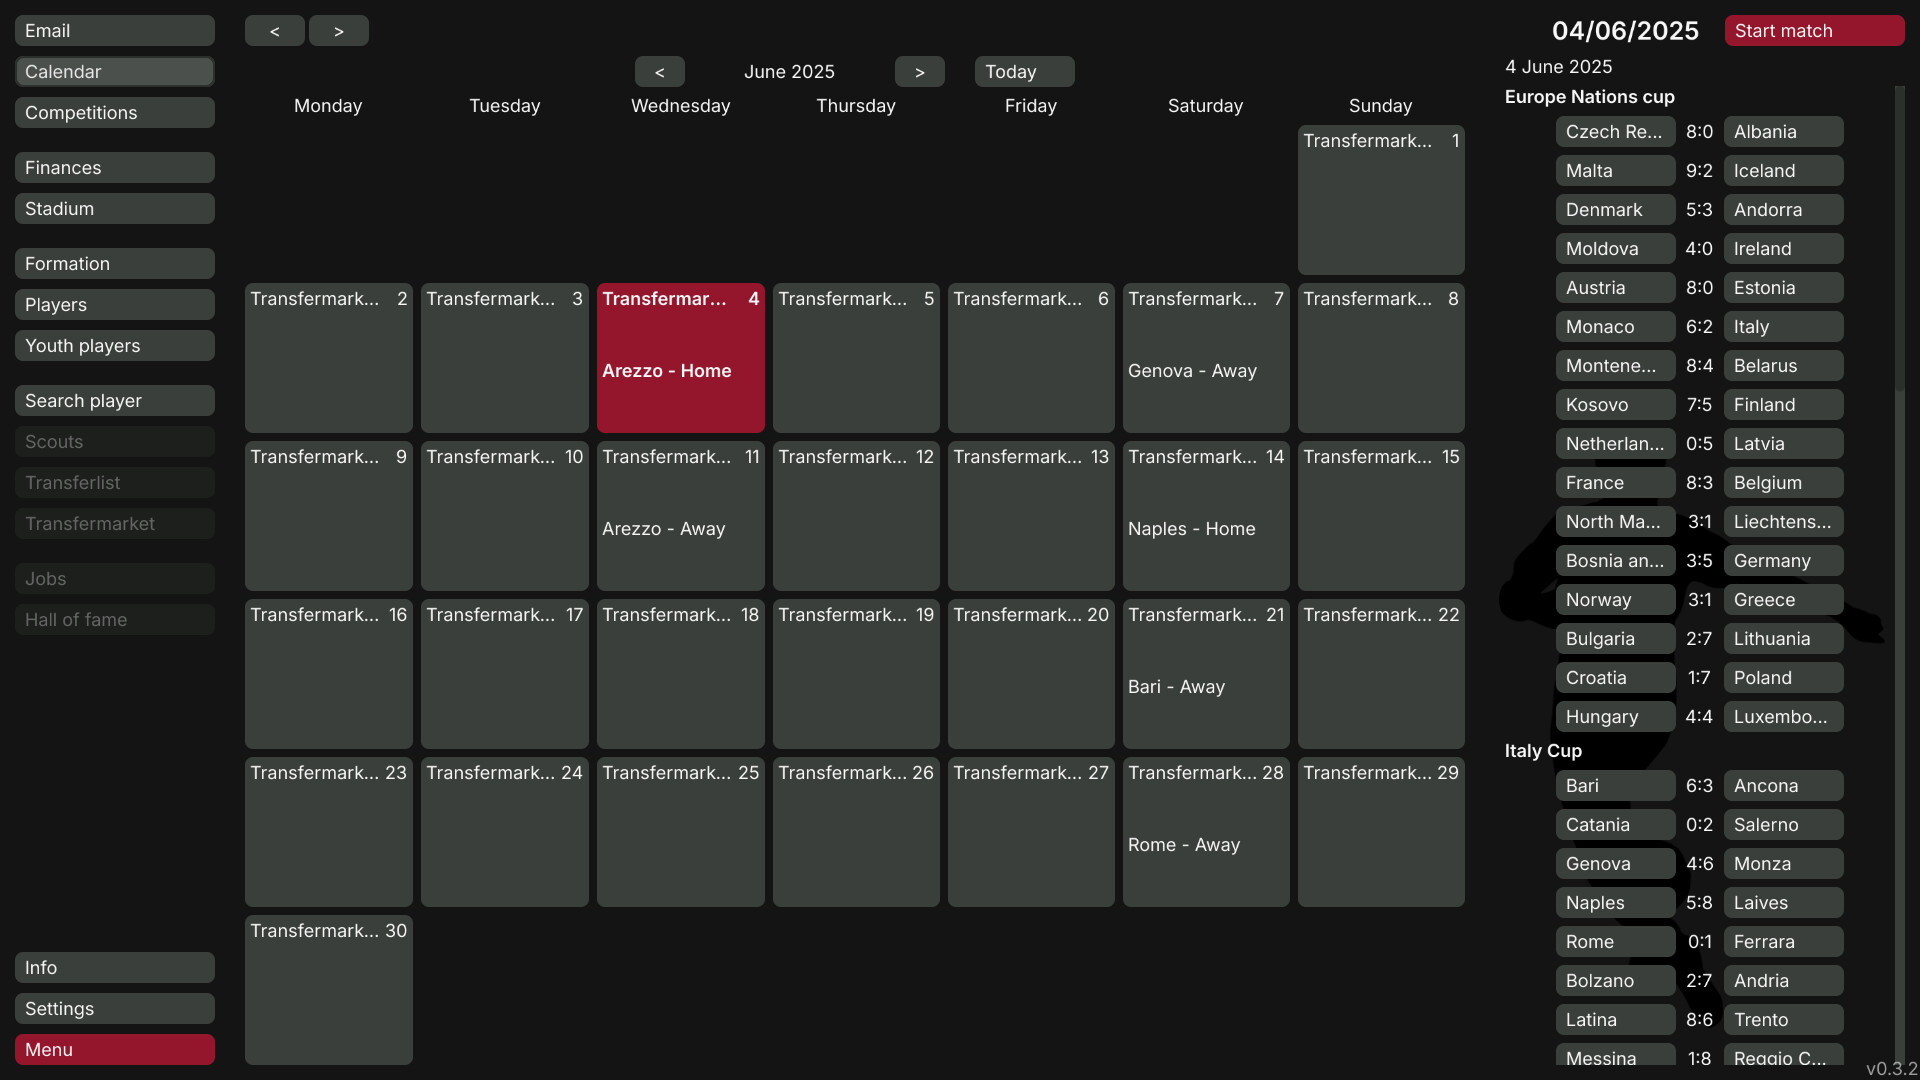Click the top-left forward arrow button
Viewport: 1920px width, 1080px height.
[x=338, y=31]
